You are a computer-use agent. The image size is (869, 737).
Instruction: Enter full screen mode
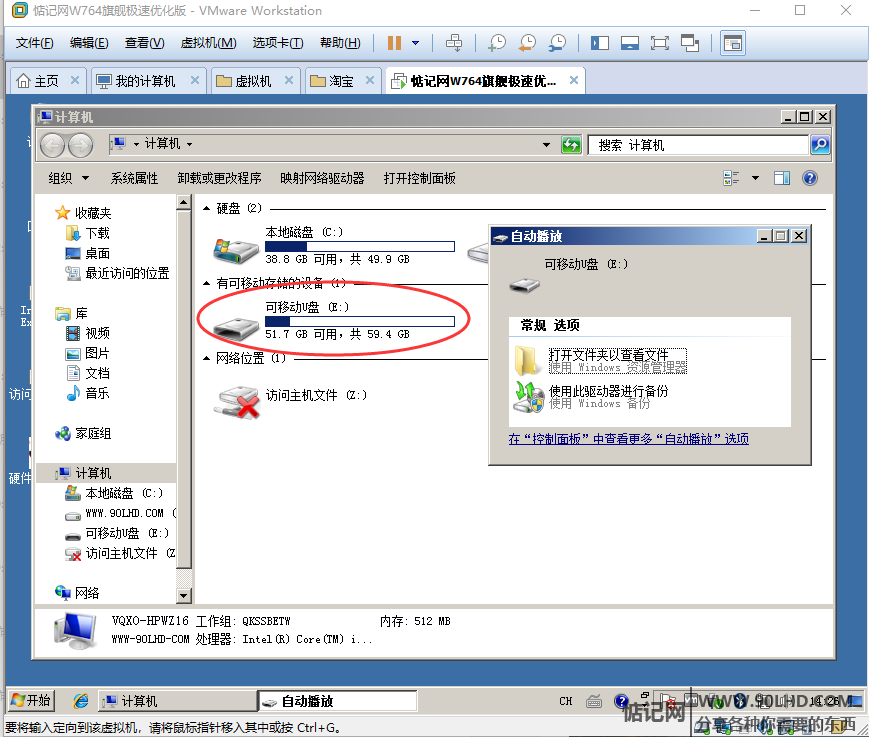pyautogui.click(x=660, y=43)
